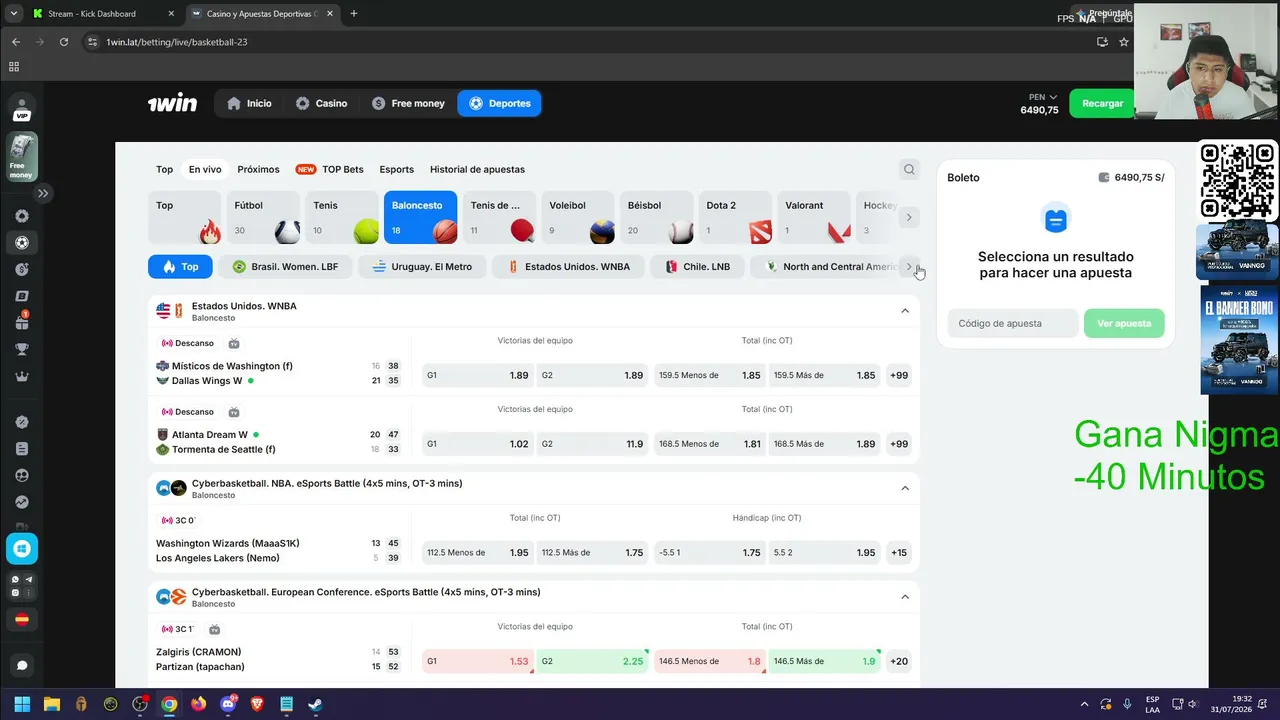The width and height of the screenshot is (1280, 720).
Task: Open File Explorer from taskbar
Action: click(x=52, y=704)
